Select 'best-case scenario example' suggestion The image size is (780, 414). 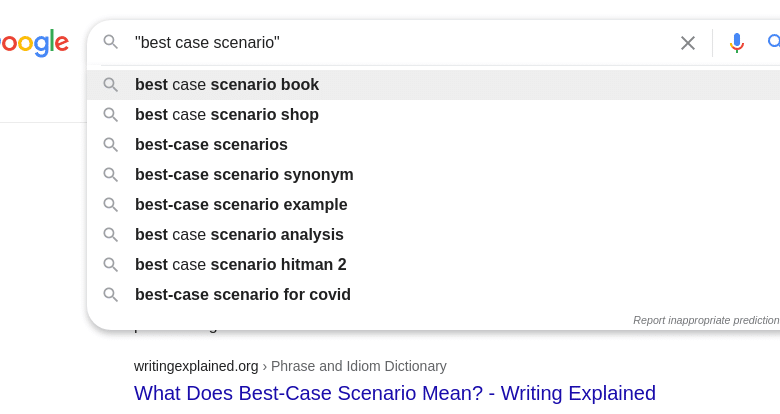pyautogui.click(x=241, y=205)
